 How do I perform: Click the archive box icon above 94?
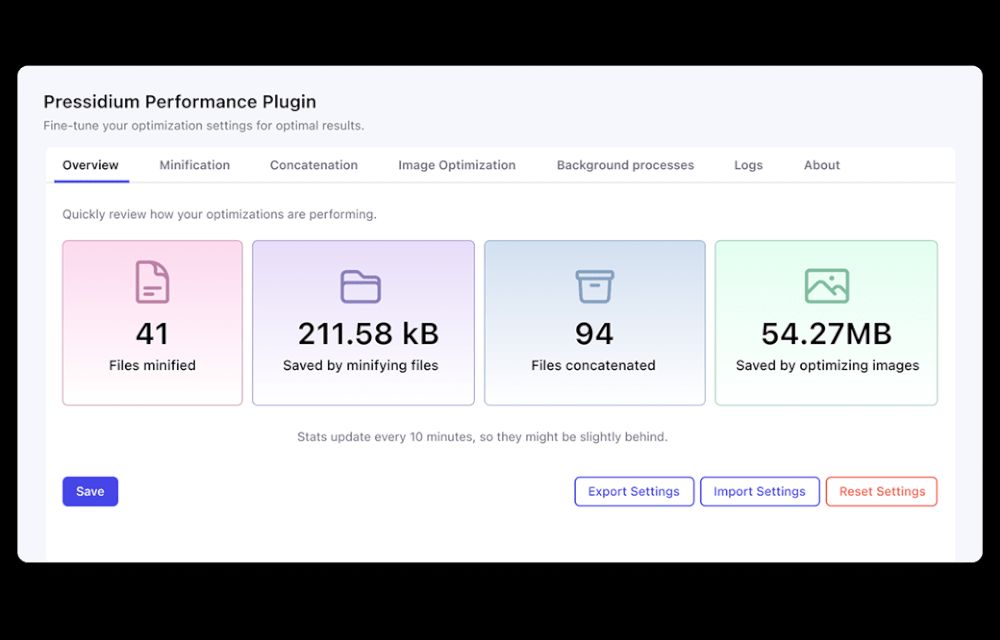click(x=594, y=286)
